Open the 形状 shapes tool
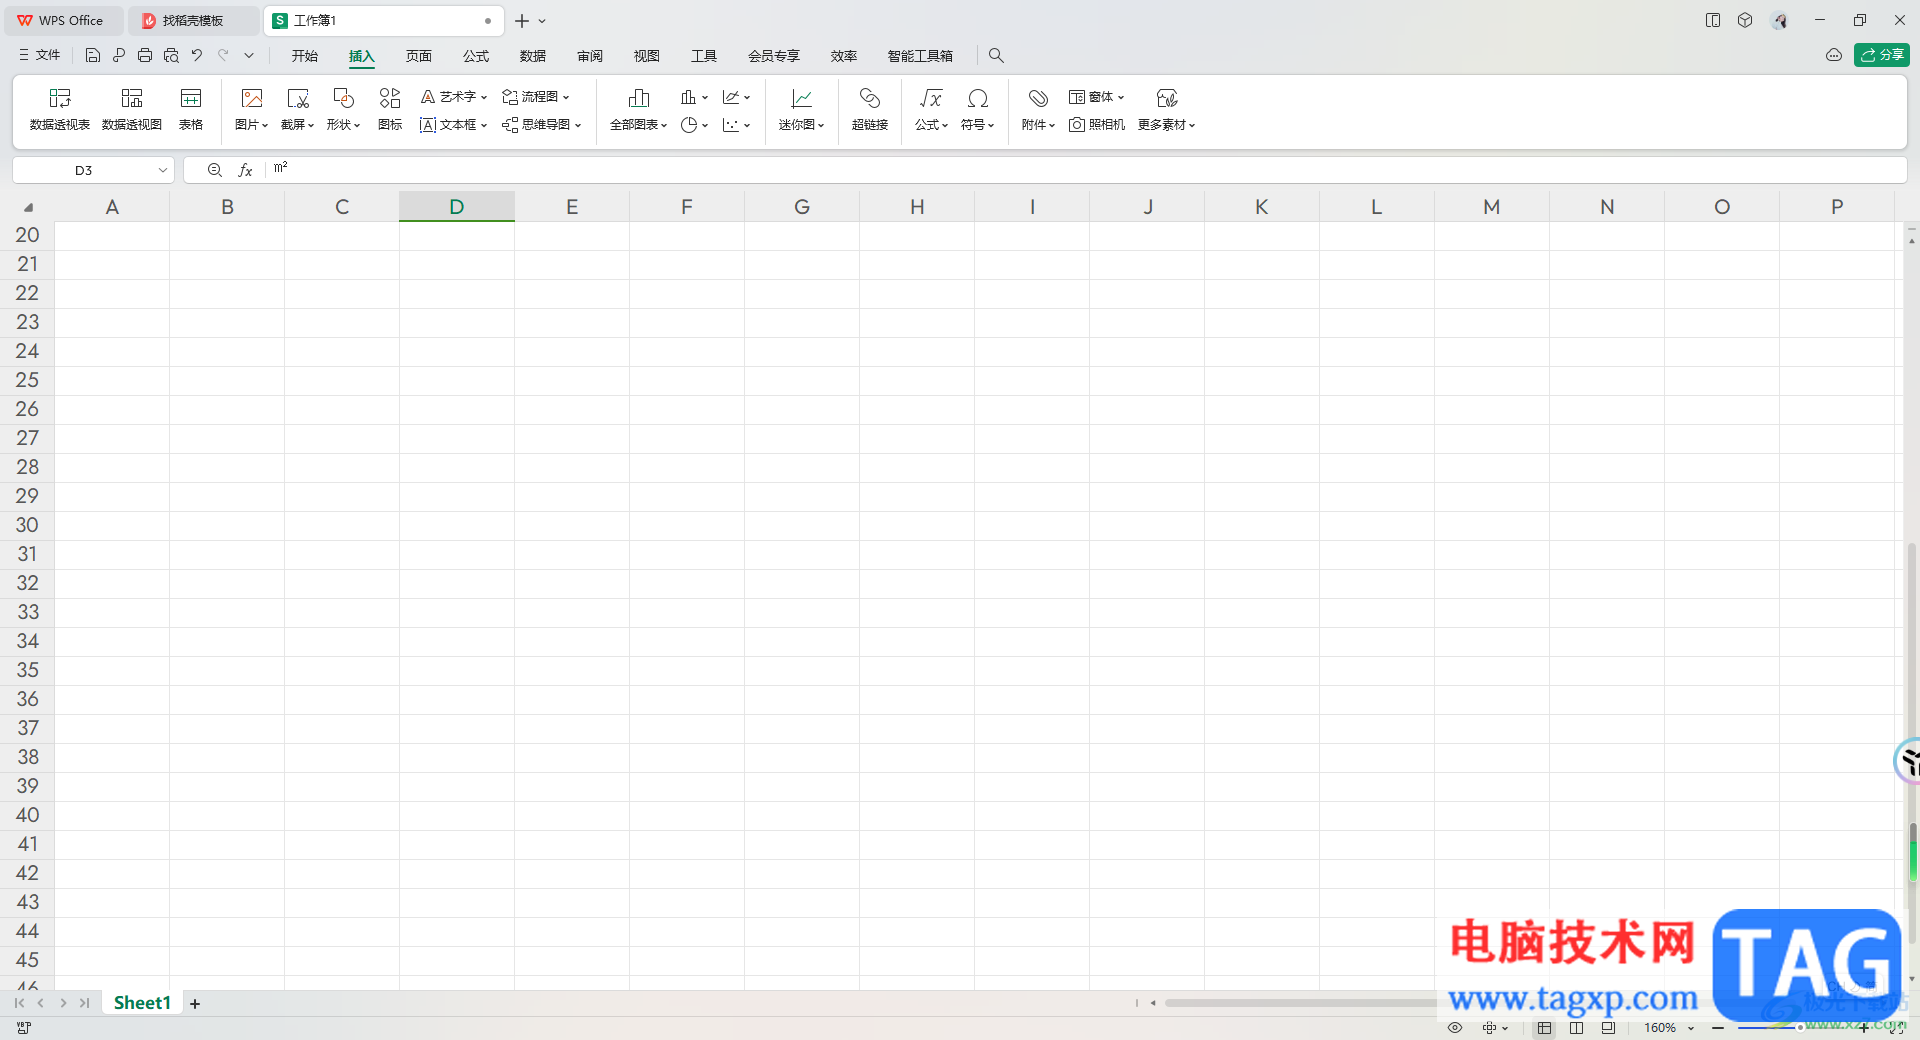The height and width of the screenshot is (1040, 1920). 343,109
